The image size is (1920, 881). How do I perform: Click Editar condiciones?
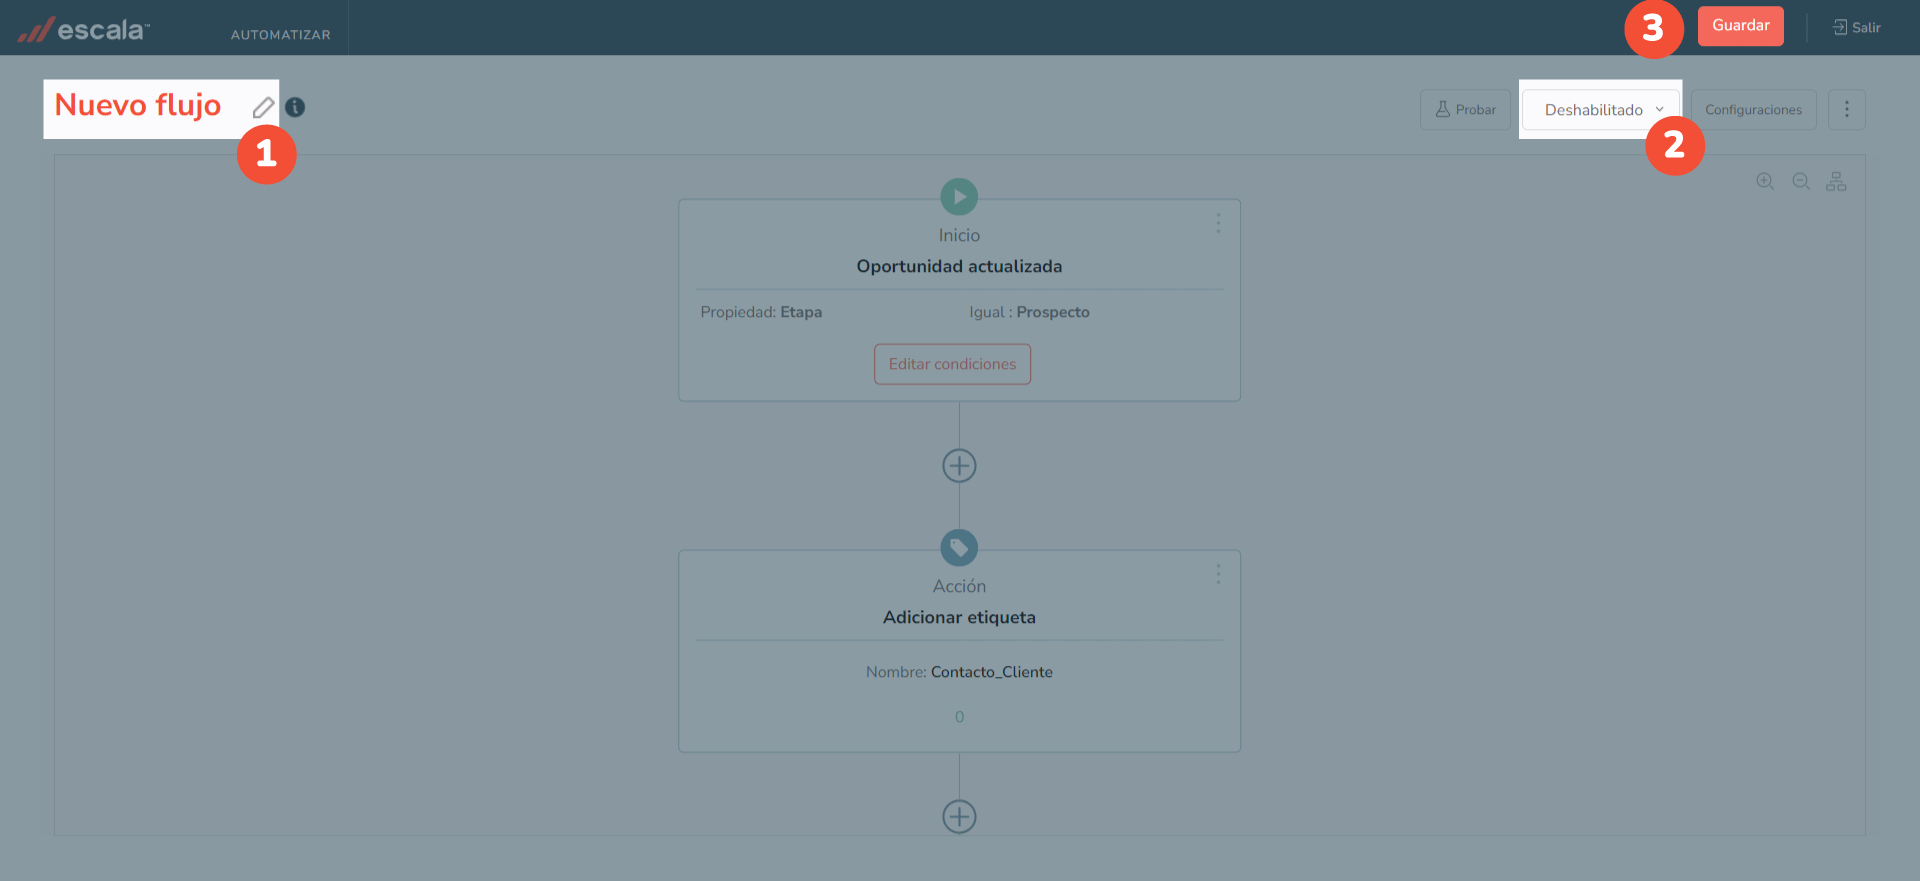point(952,364)
